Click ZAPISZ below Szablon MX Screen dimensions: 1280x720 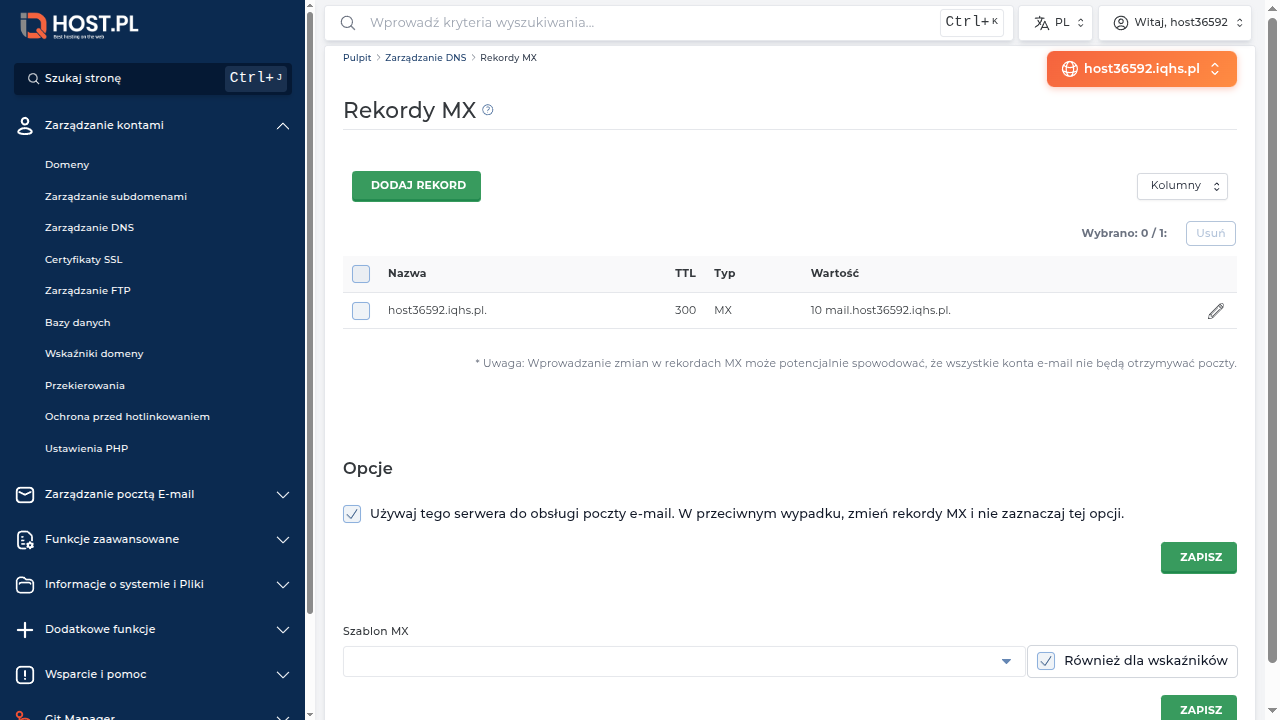pyautogui.click(x=1199, y=708)
